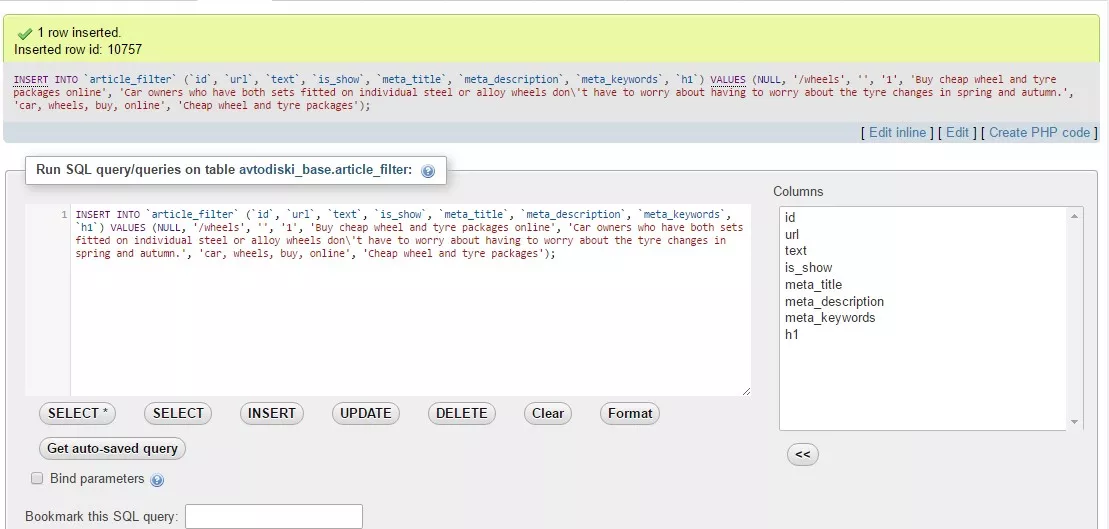Image resolution: width=1109 pixels, height=529 pixels.
Task: Open the Bind parameters help icon
Action: coord(157,480)
